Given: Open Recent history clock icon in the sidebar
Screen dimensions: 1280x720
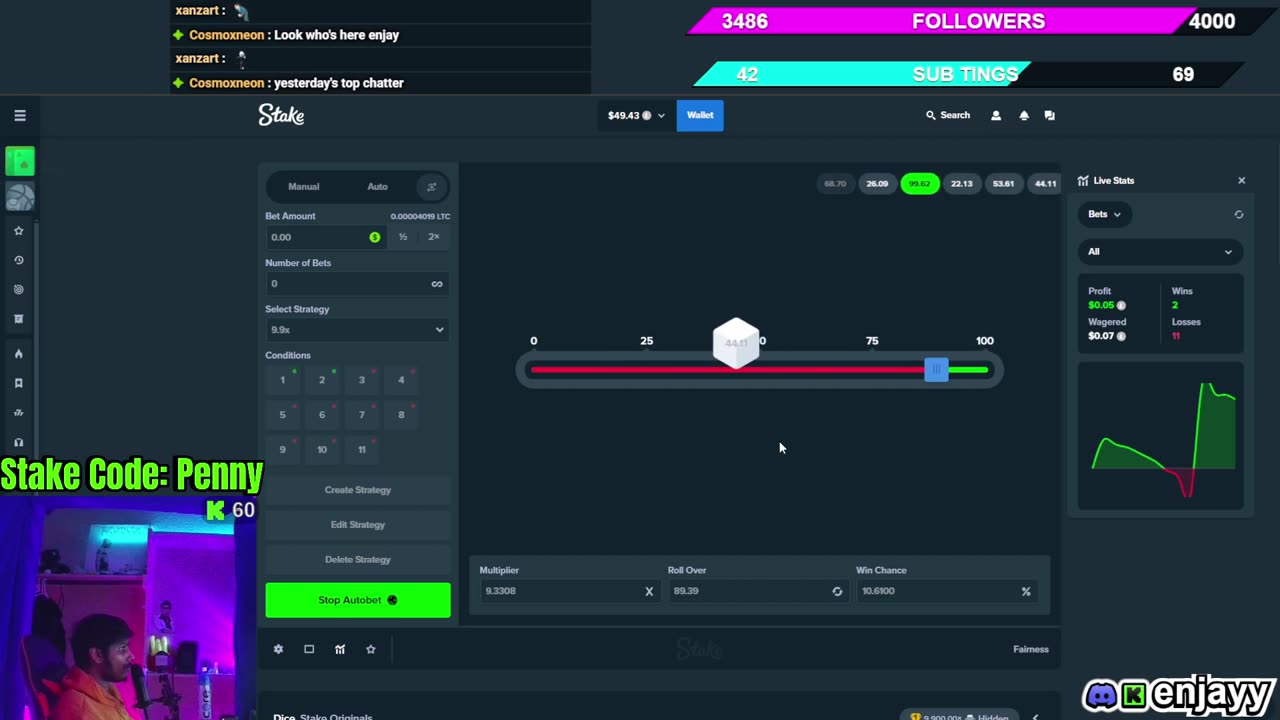Looking at the screenshot, I should coord(18,260).
